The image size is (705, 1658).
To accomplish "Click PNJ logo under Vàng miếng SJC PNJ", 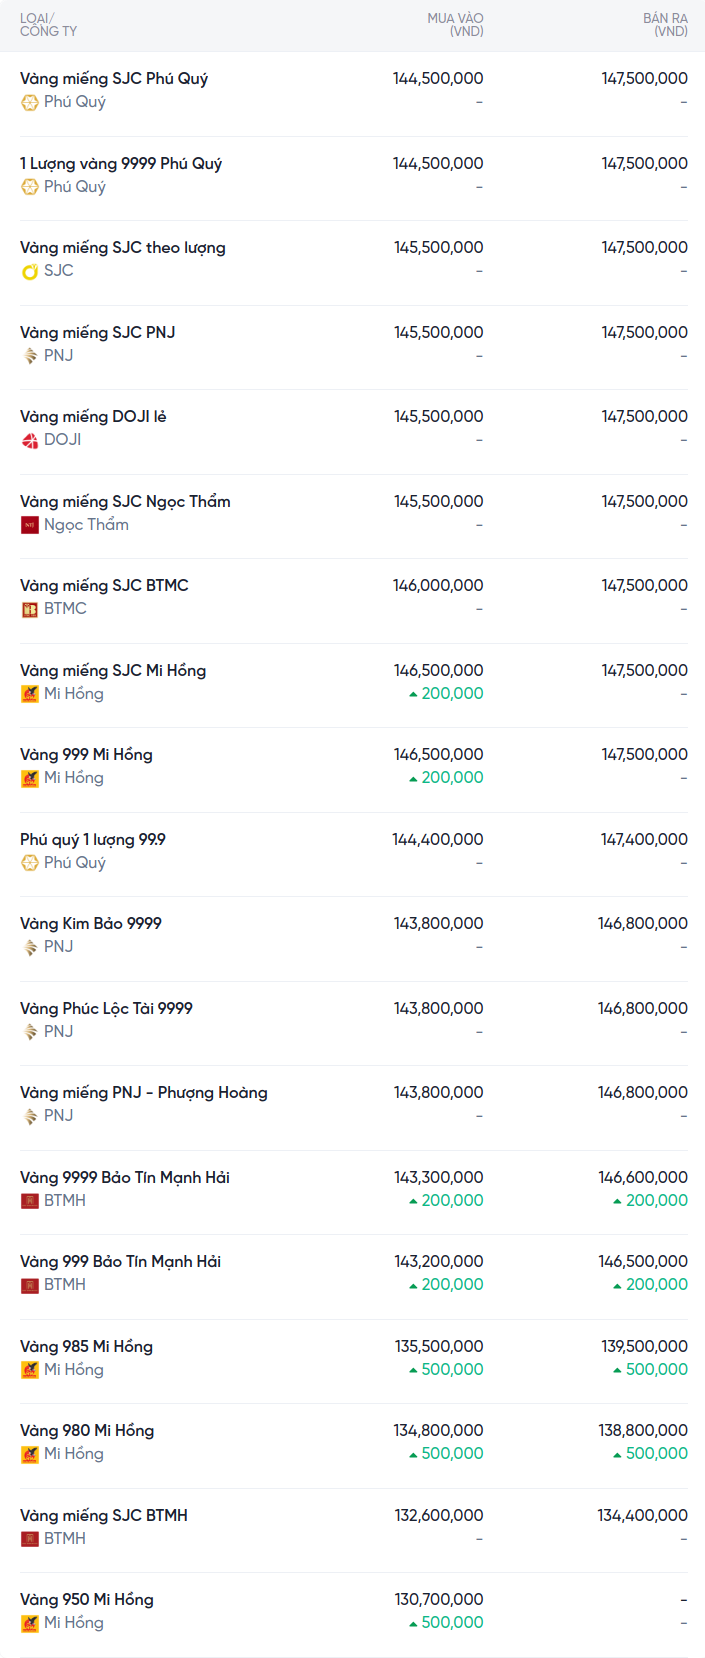I will pyautogui.click(x=30, y=356).
